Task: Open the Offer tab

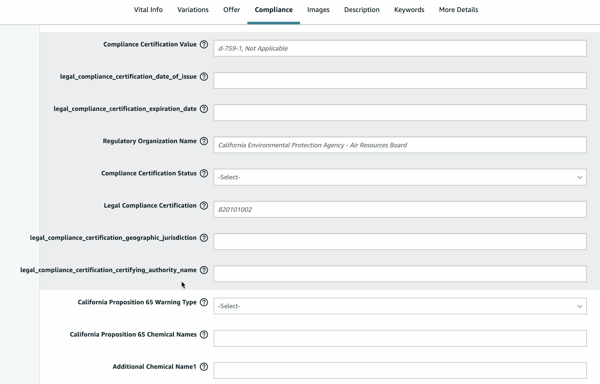Action: tap(232, 10)
